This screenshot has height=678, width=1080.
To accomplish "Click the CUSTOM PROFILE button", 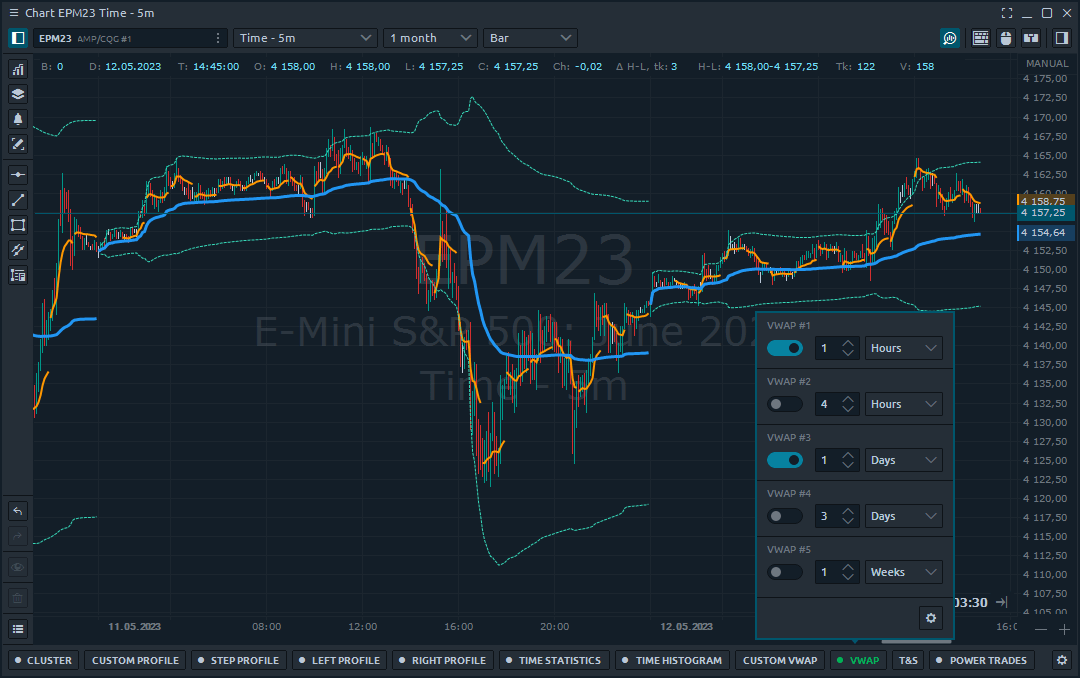I will tap(135, 660).
